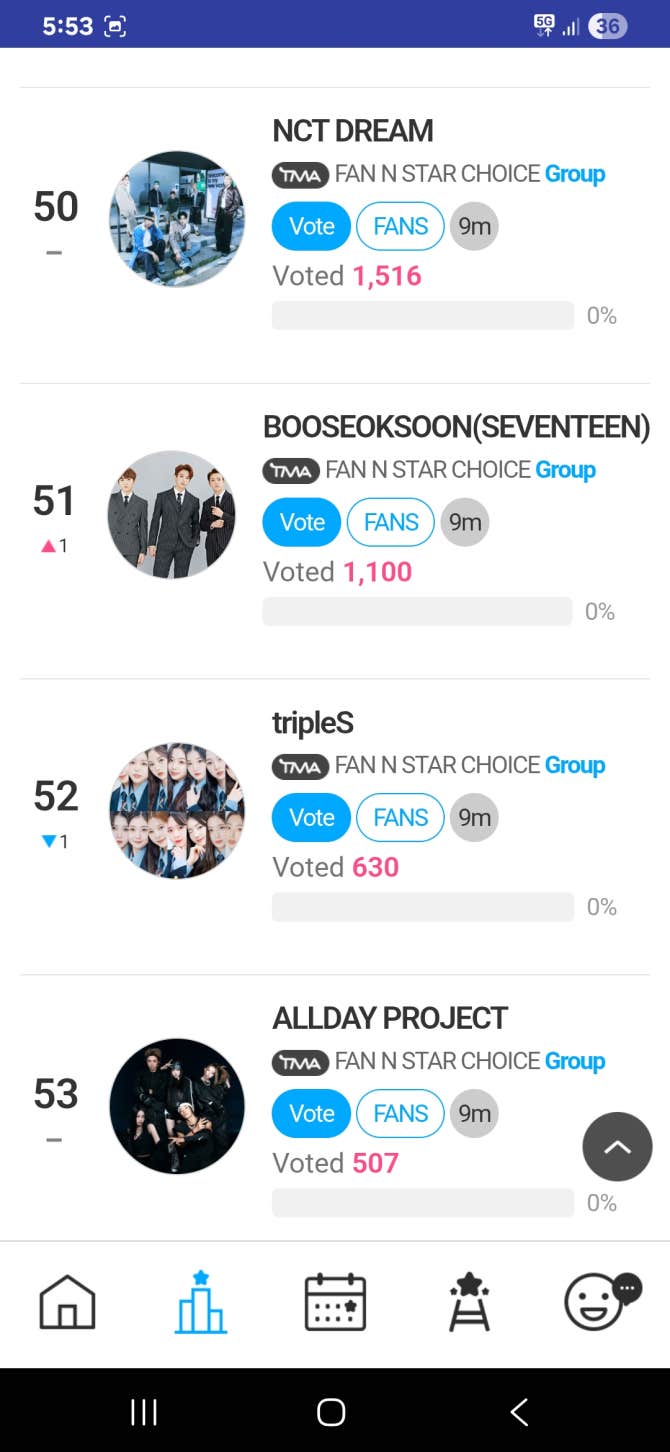The height and width of the screenshot is (1452, 670).
Task: Tap the scroll-to-top arrow button
Action: (617, 1147)
